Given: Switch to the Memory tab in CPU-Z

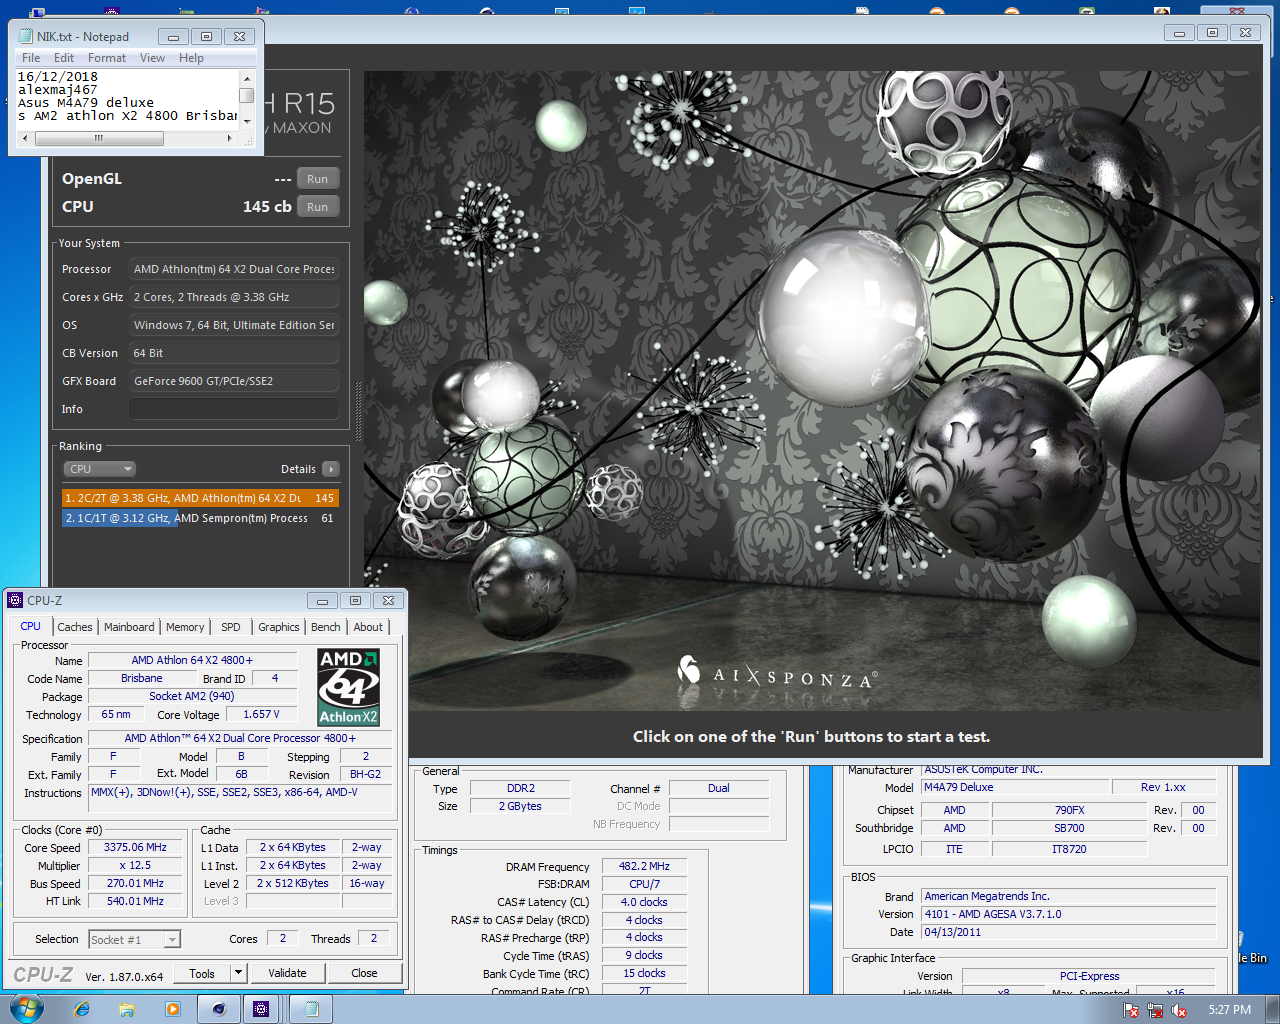Looking at the screenshot, I should [185, 627].
